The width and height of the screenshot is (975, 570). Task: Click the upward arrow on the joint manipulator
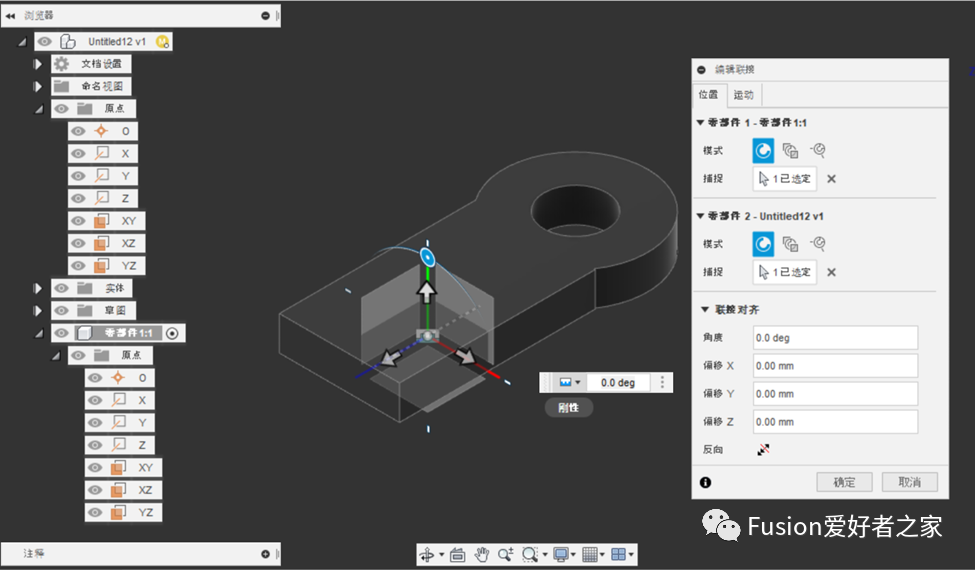tap(427, 292)
